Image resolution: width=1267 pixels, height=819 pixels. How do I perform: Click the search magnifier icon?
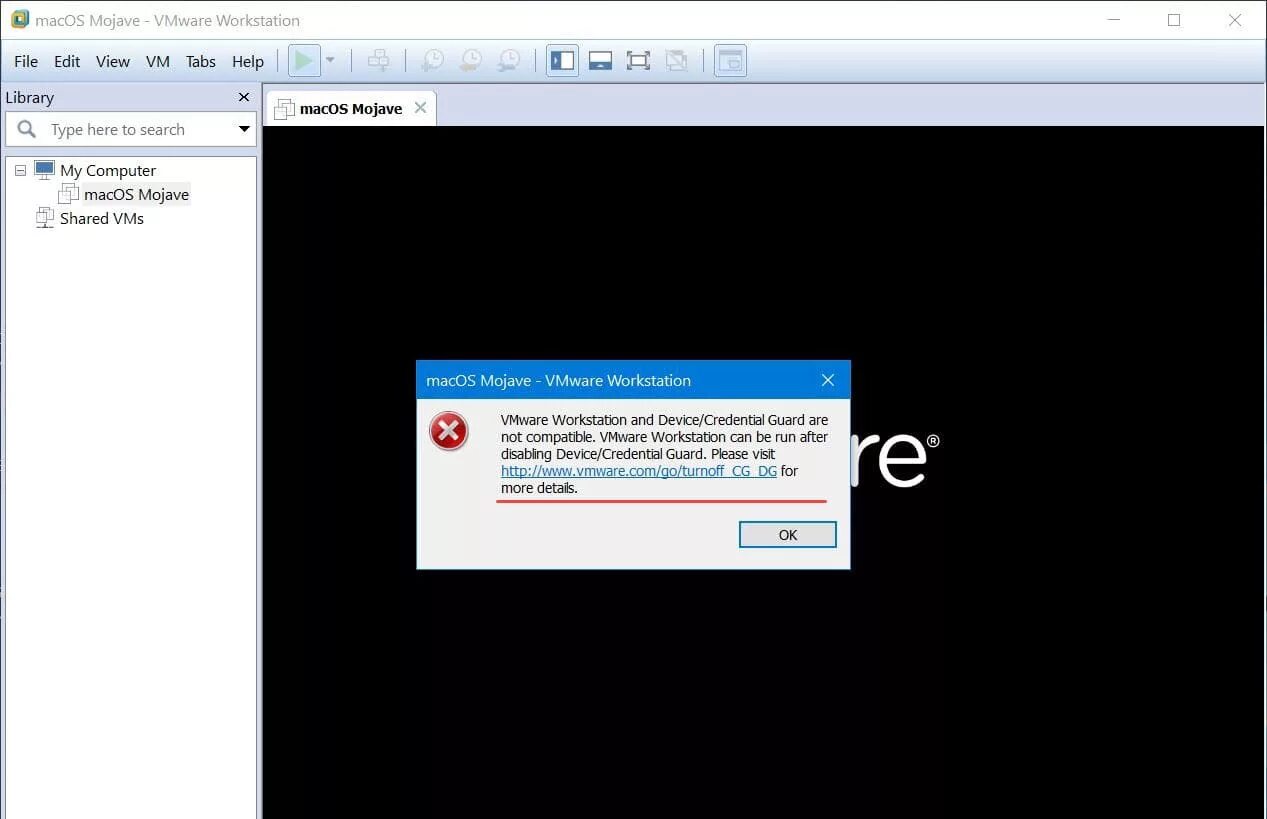pos(27,129)
